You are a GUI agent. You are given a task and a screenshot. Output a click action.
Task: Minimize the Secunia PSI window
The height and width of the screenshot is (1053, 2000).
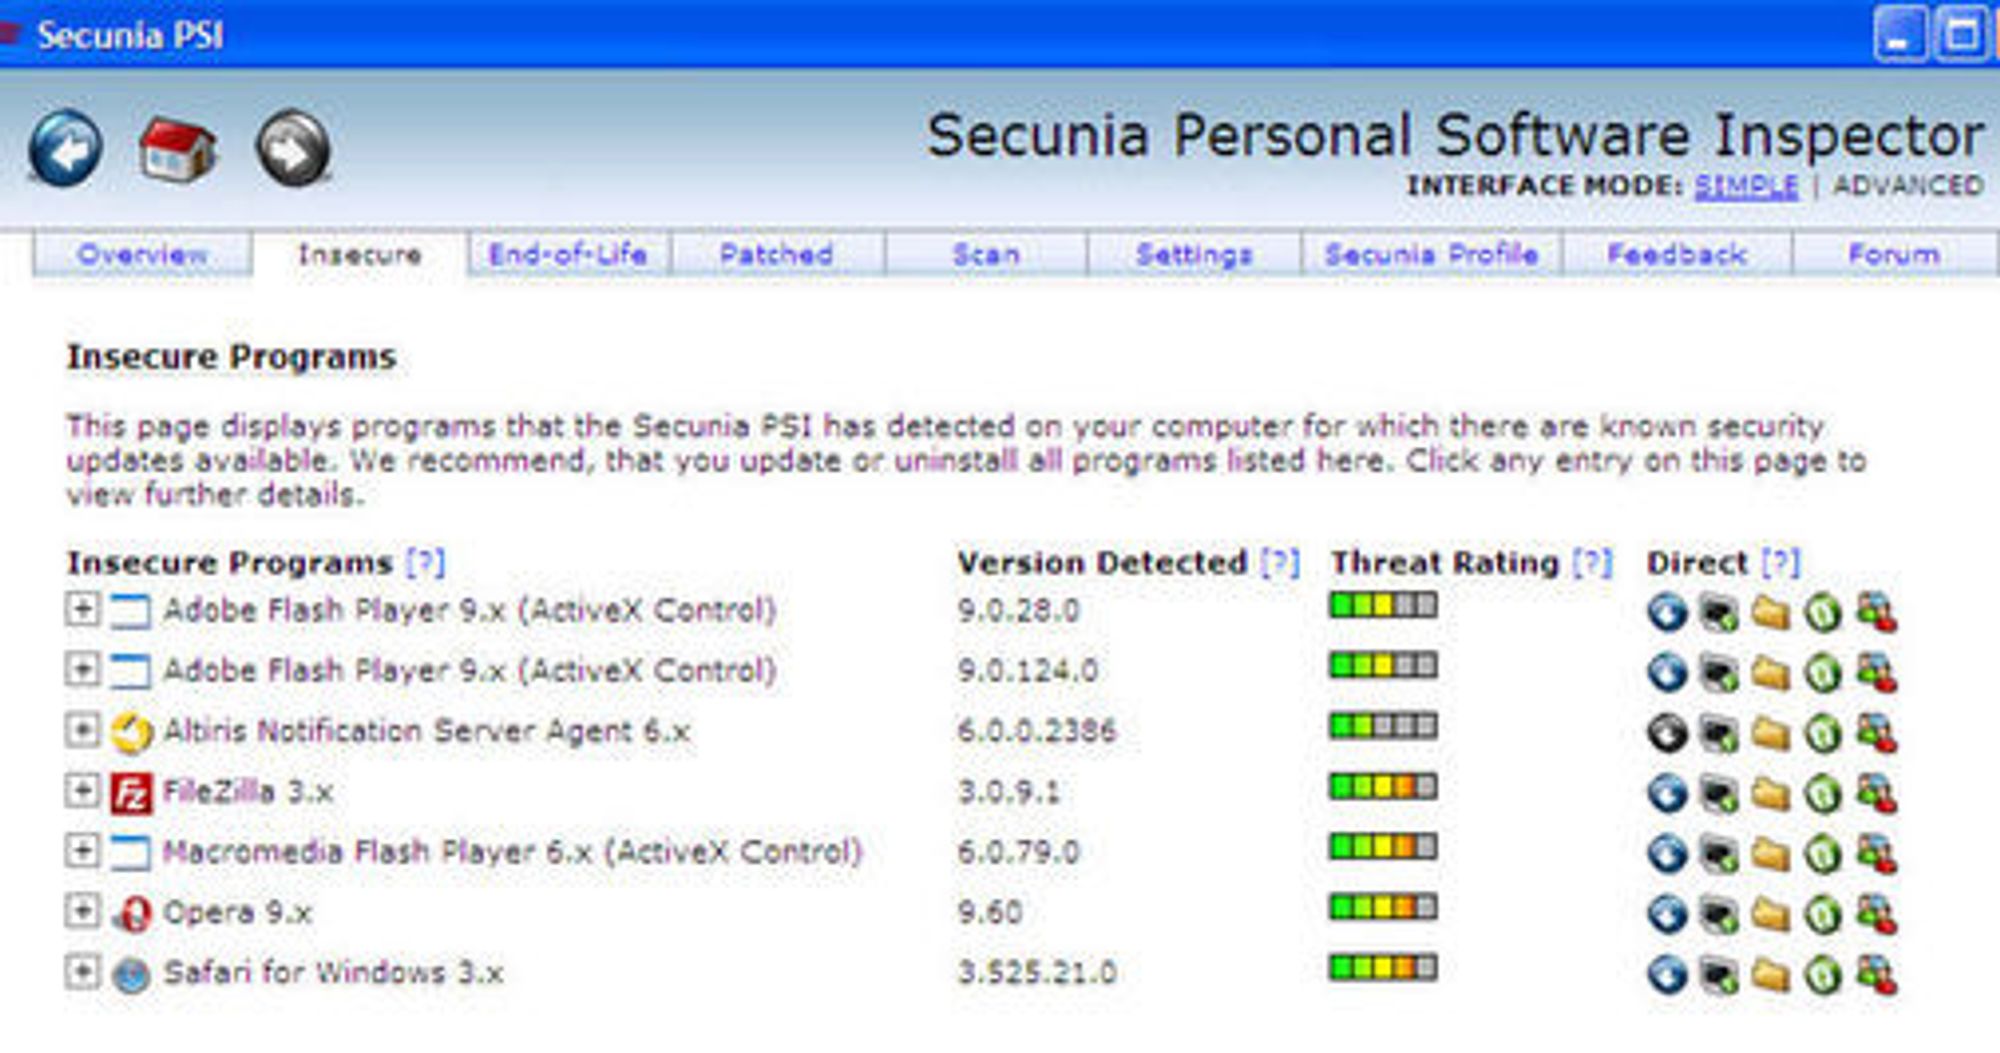pyautogui.click(x=1899, y=35)
